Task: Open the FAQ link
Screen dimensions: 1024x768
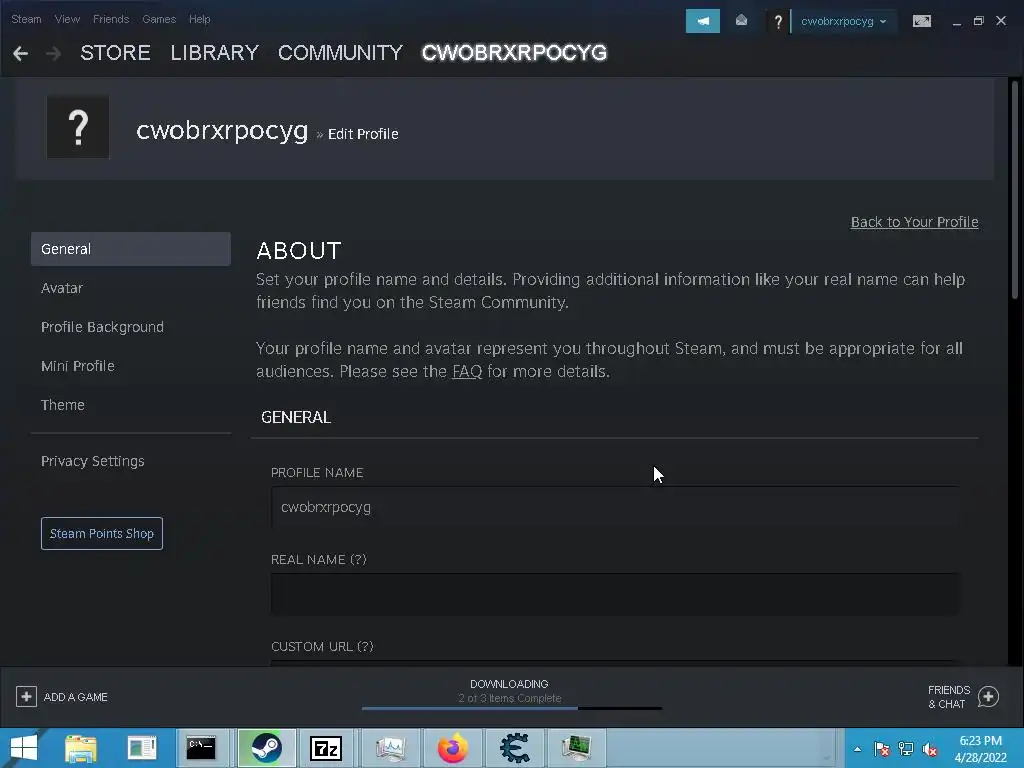Action: [x=467, y=372]
